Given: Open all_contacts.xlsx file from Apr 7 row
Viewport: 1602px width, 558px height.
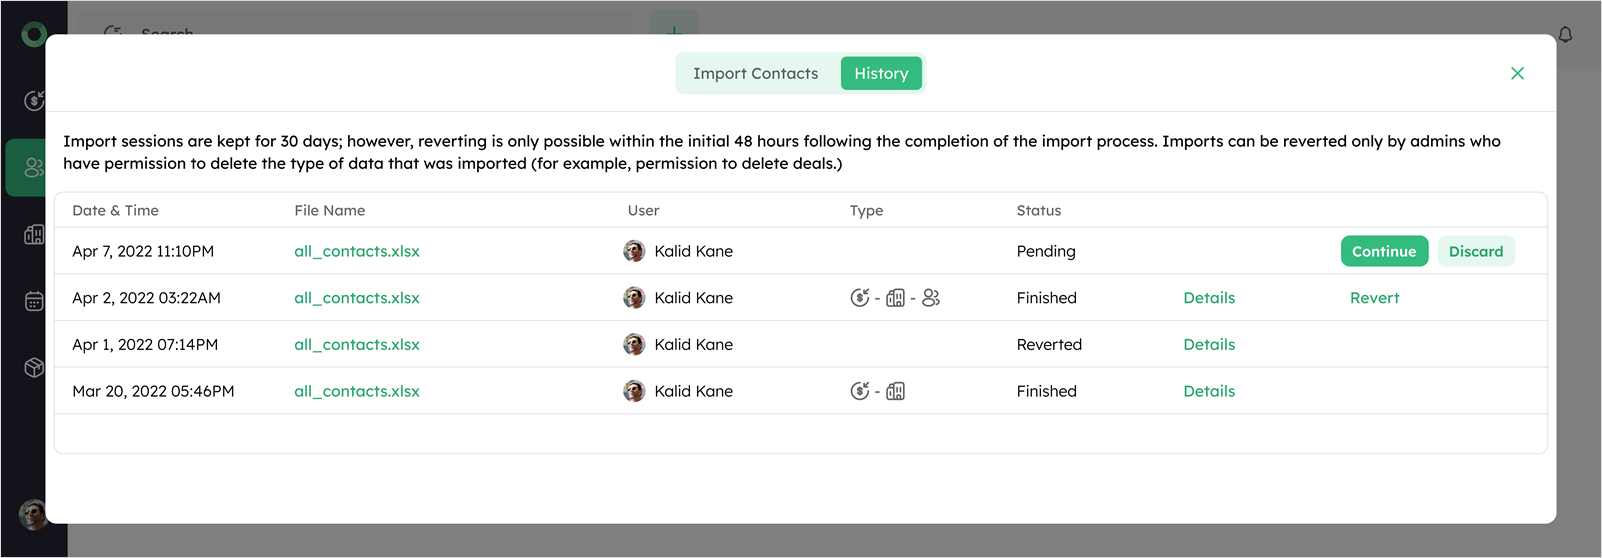Looking at the screenshot, I should pos(357,251).
